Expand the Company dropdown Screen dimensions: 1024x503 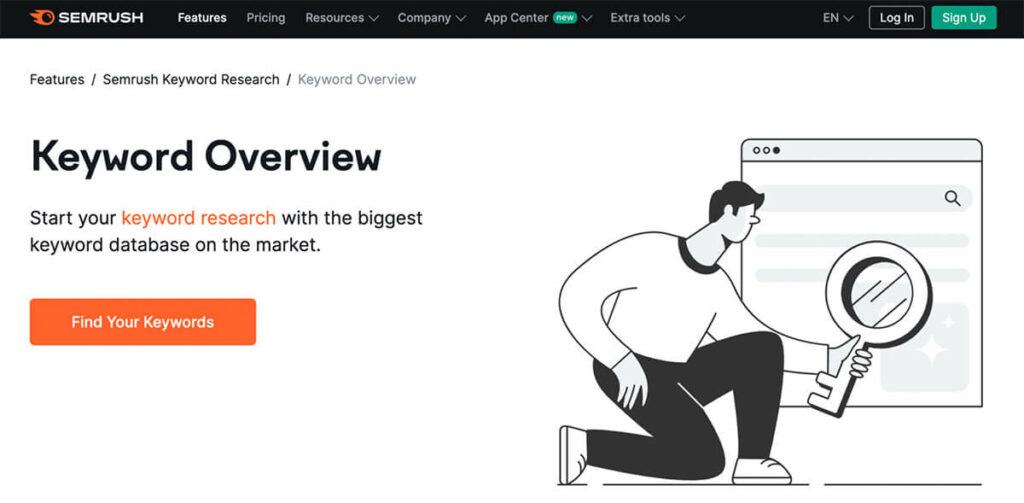click(431, 18)
